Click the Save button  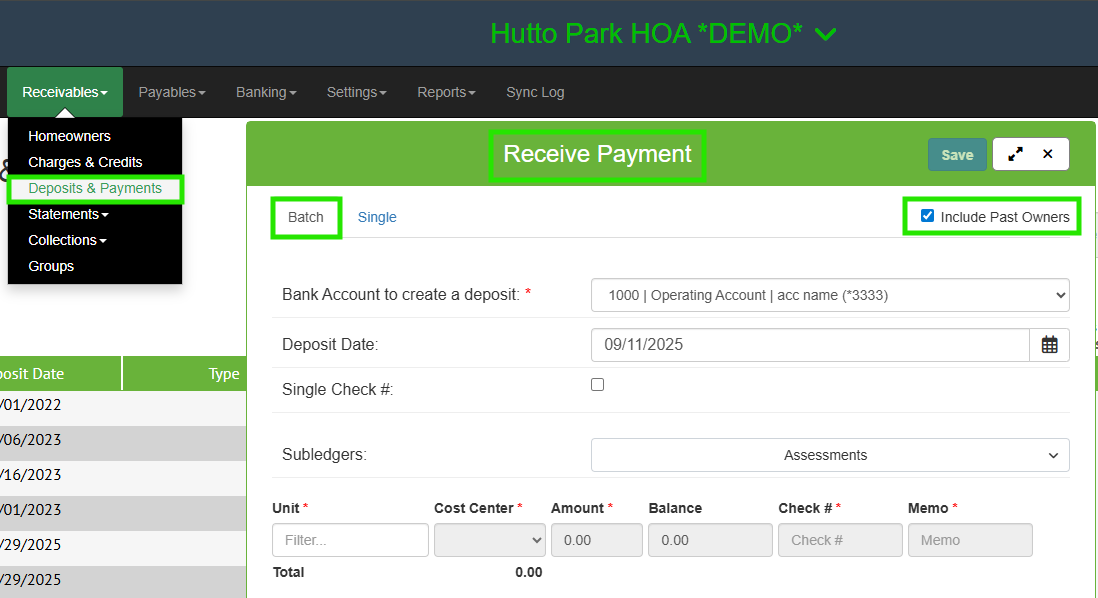coord(957,154)
